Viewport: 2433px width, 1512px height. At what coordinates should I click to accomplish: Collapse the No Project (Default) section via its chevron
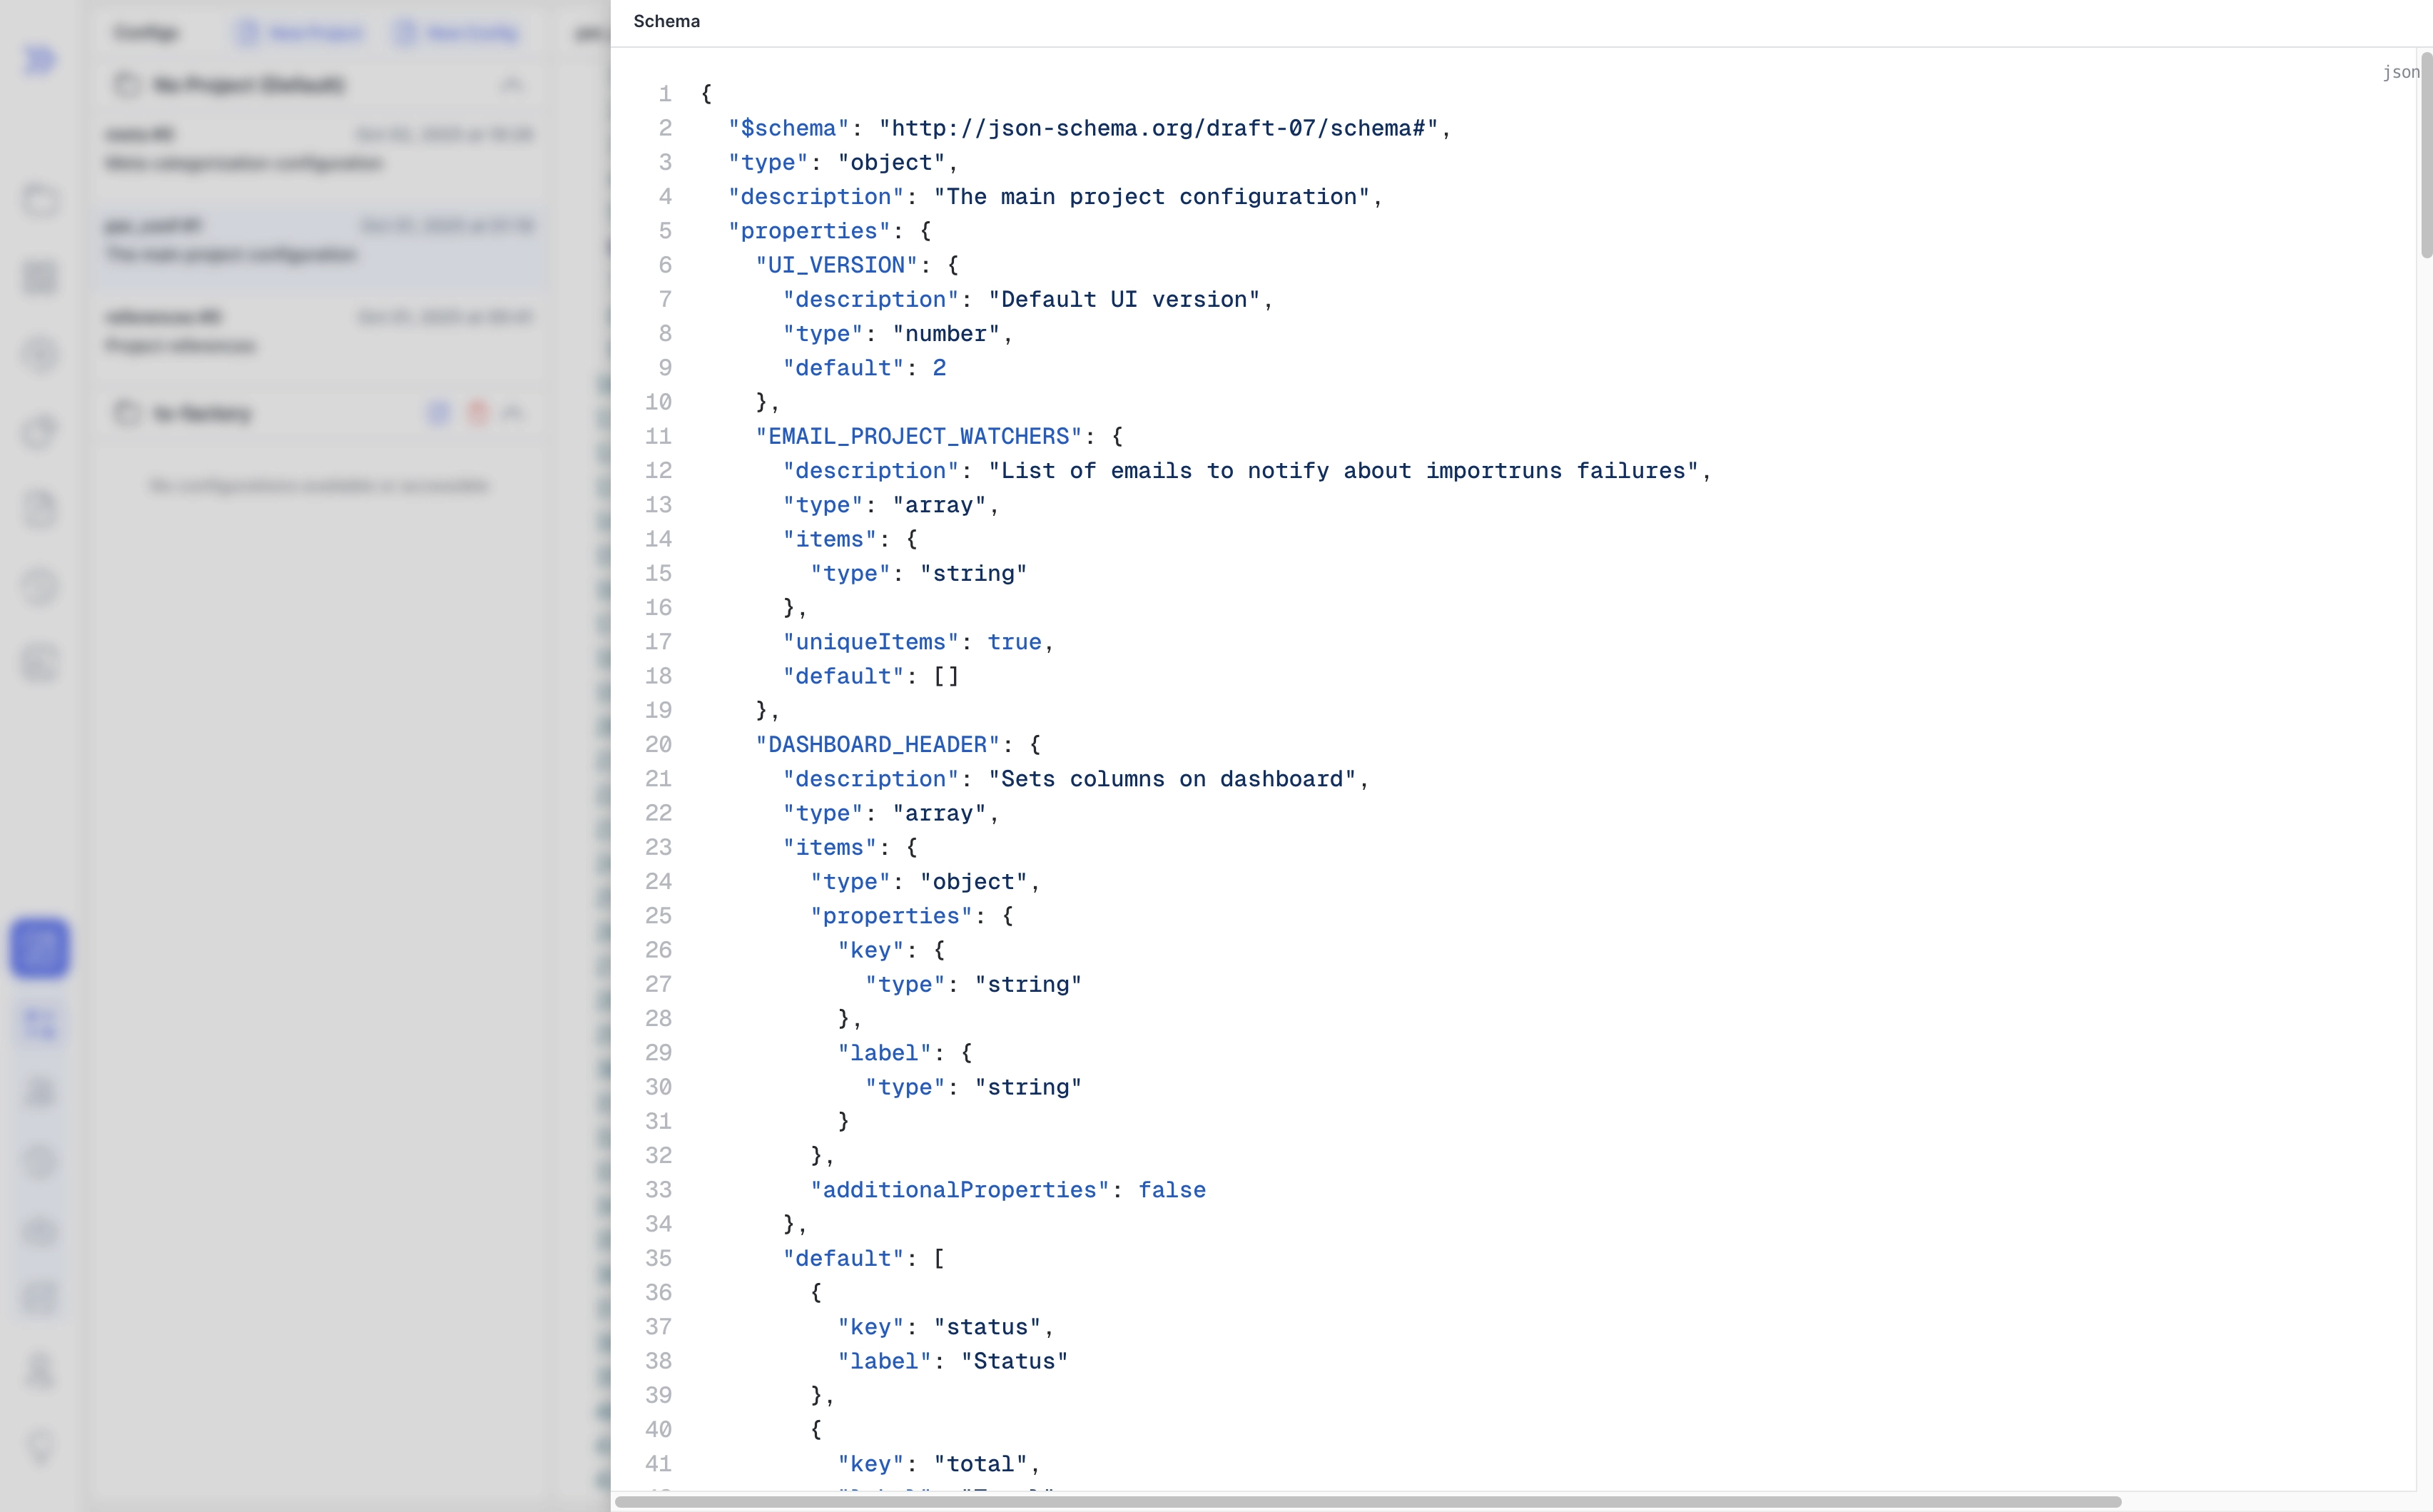(512, 84)
